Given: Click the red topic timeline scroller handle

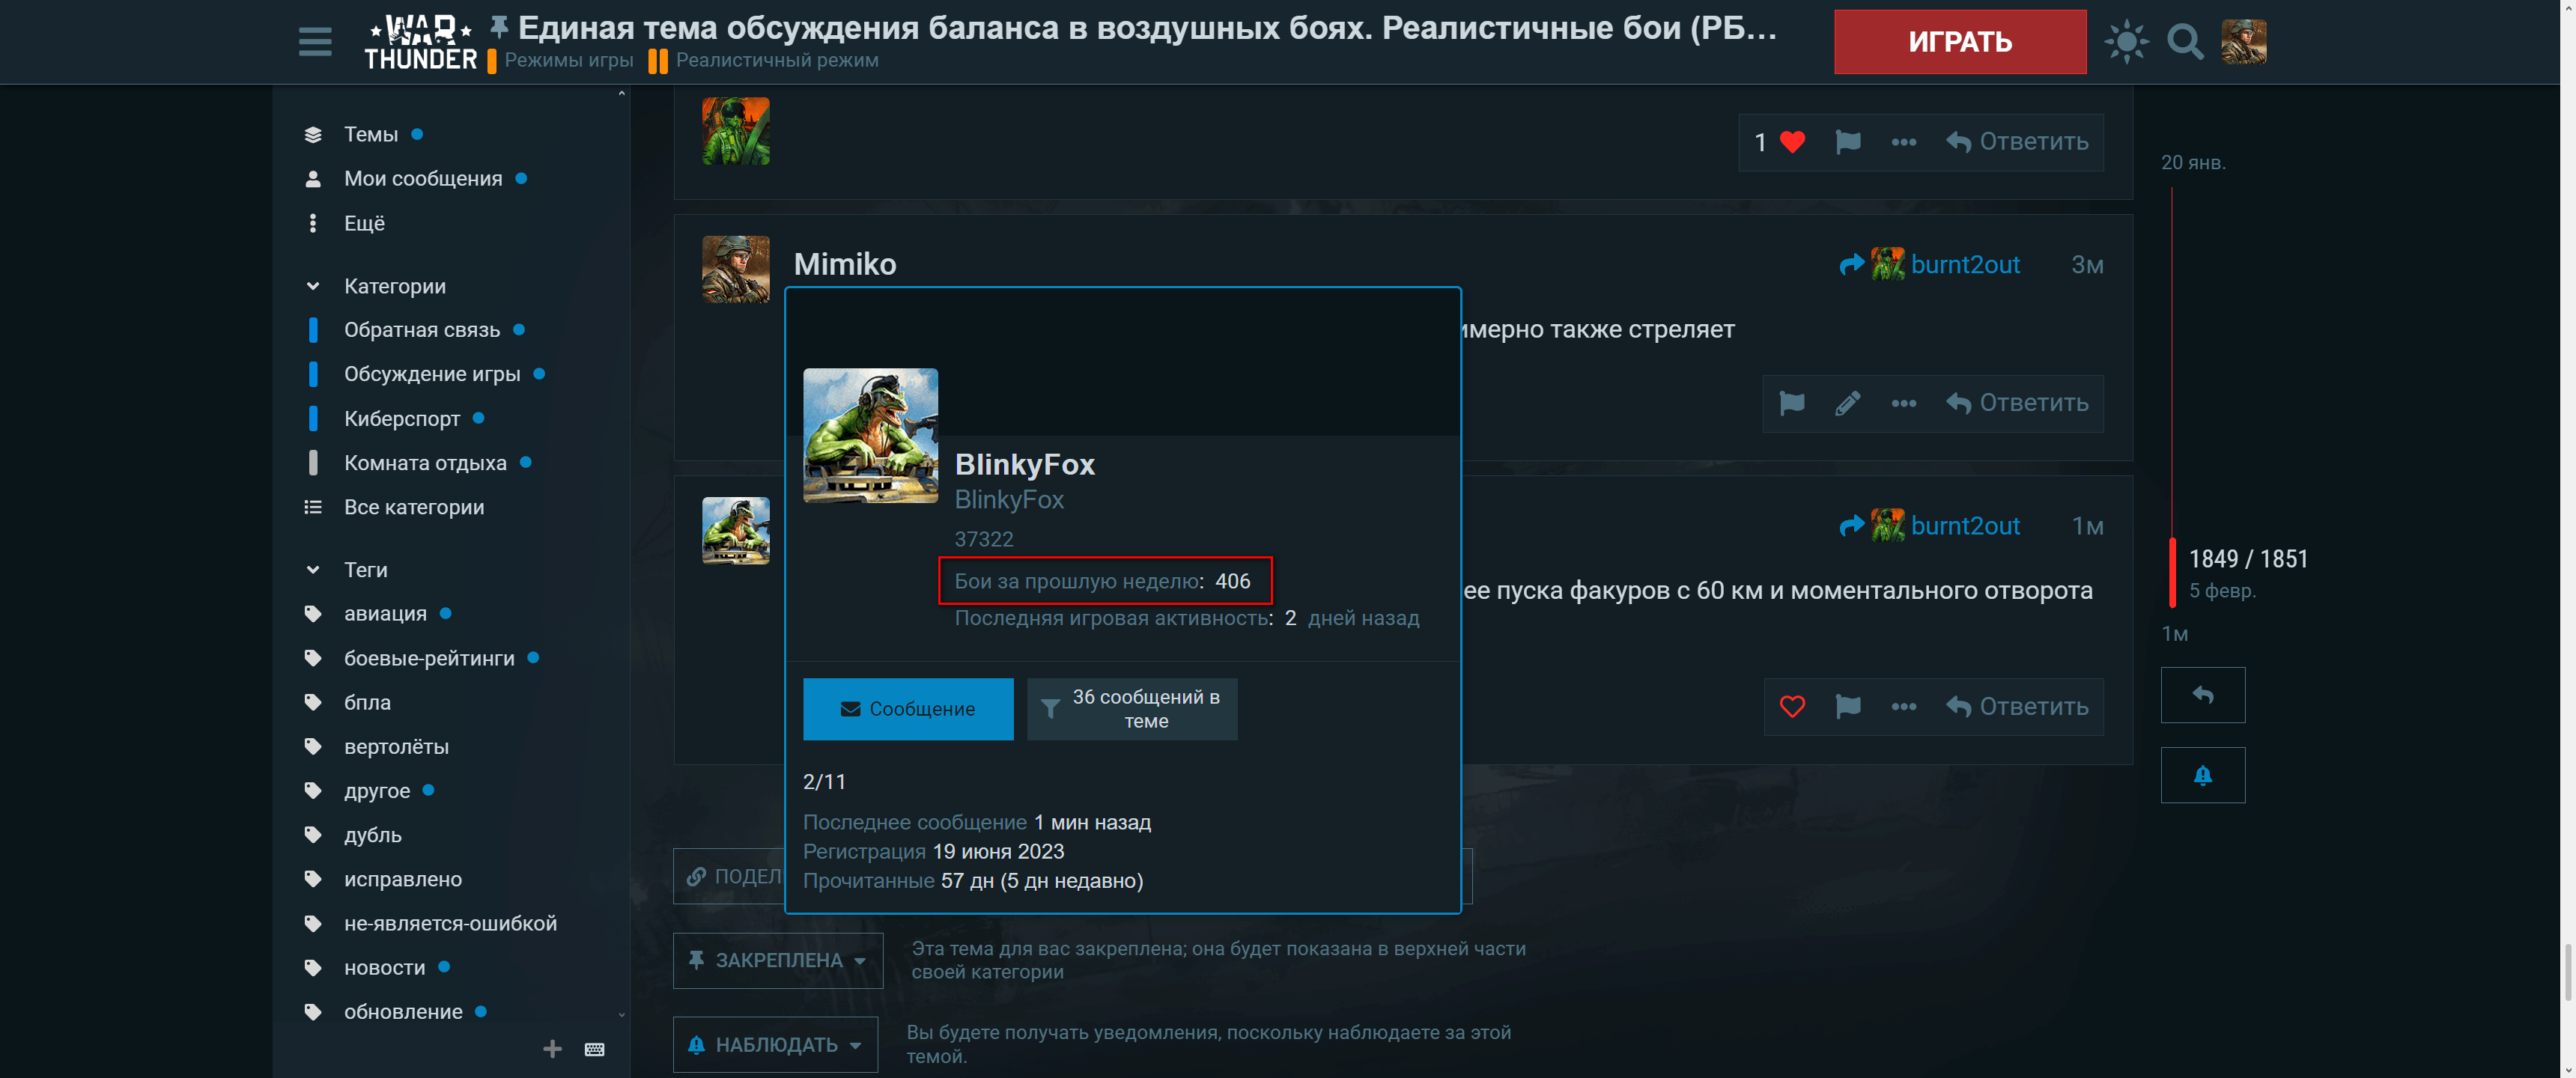Looking at the screenshot, I should coord(2172,572).
